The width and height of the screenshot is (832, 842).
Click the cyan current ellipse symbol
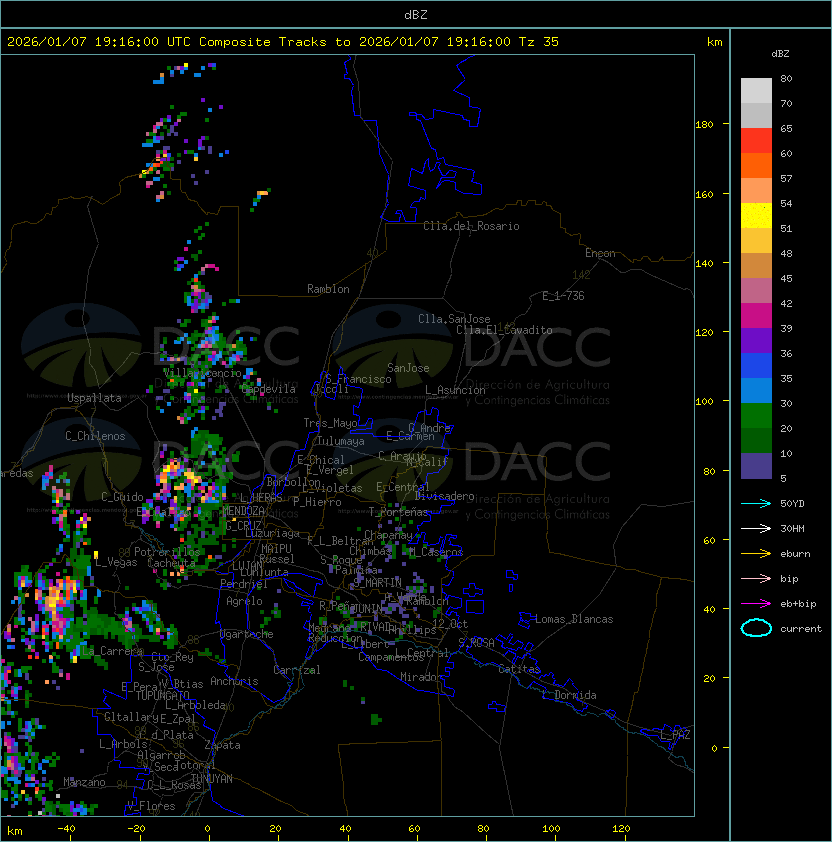coord(756,628)
